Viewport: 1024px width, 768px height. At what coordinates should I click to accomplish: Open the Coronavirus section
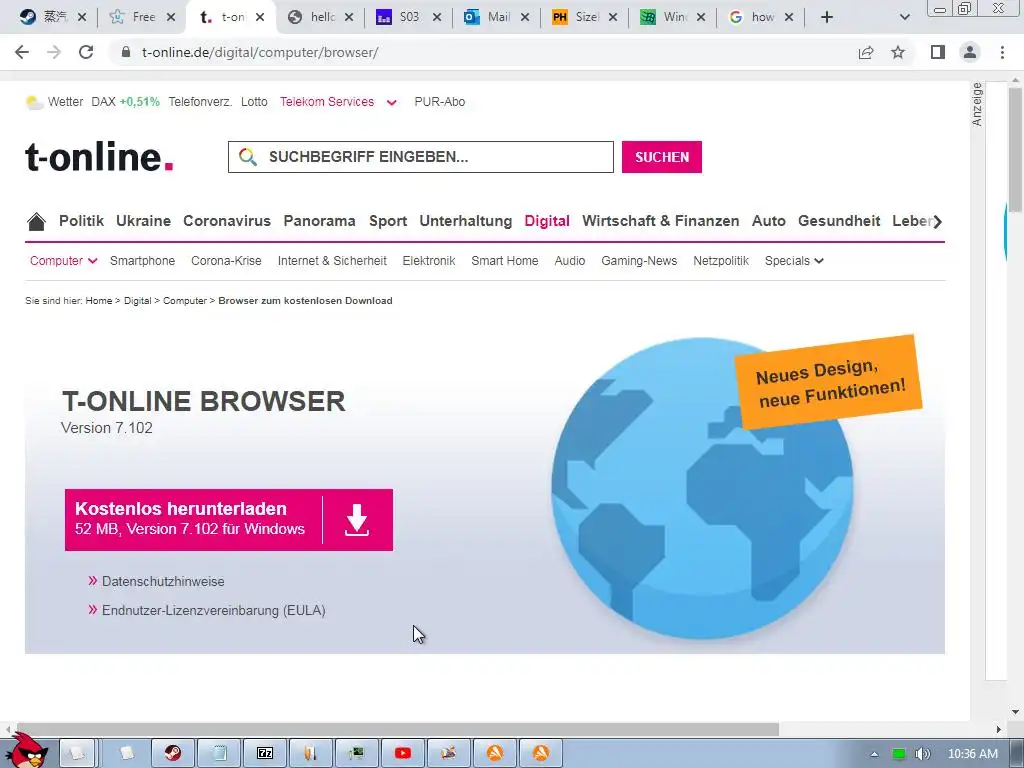coord(227,221)
